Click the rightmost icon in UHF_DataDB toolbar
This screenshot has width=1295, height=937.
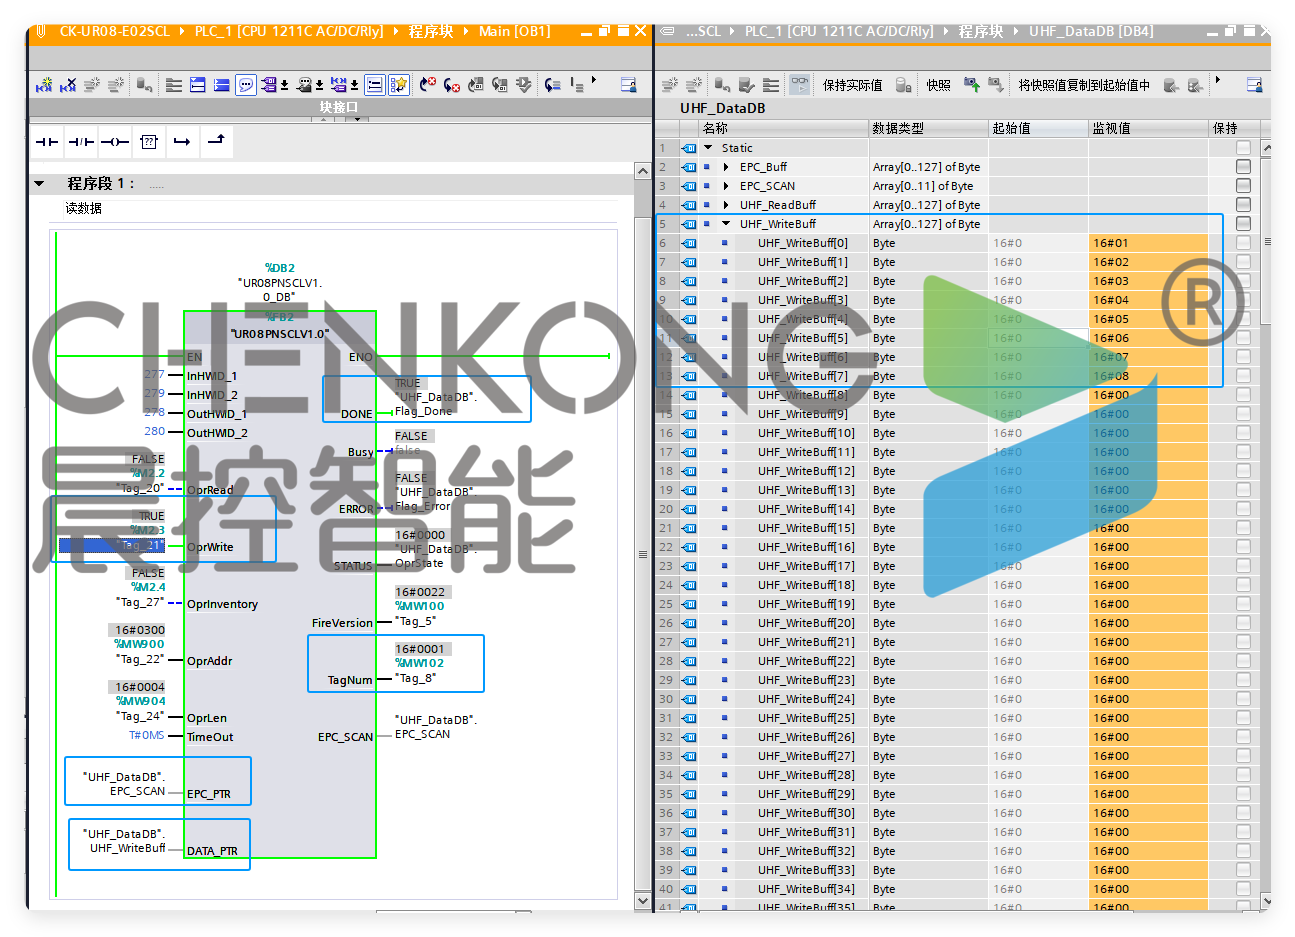[1254, 85]
